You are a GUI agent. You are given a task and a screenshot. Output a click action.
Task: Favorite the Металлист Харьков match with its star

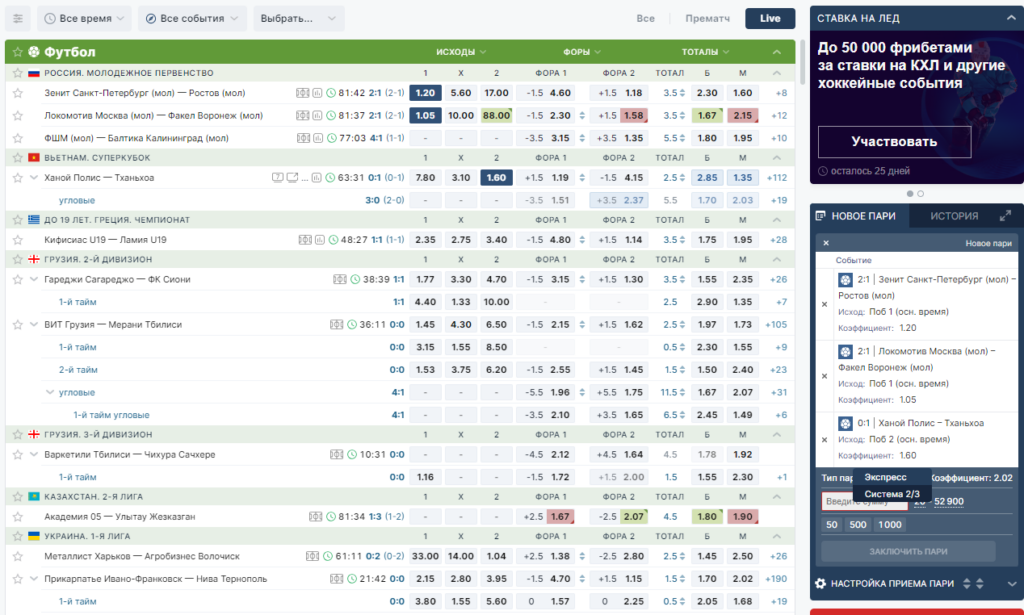pos(18,556)
